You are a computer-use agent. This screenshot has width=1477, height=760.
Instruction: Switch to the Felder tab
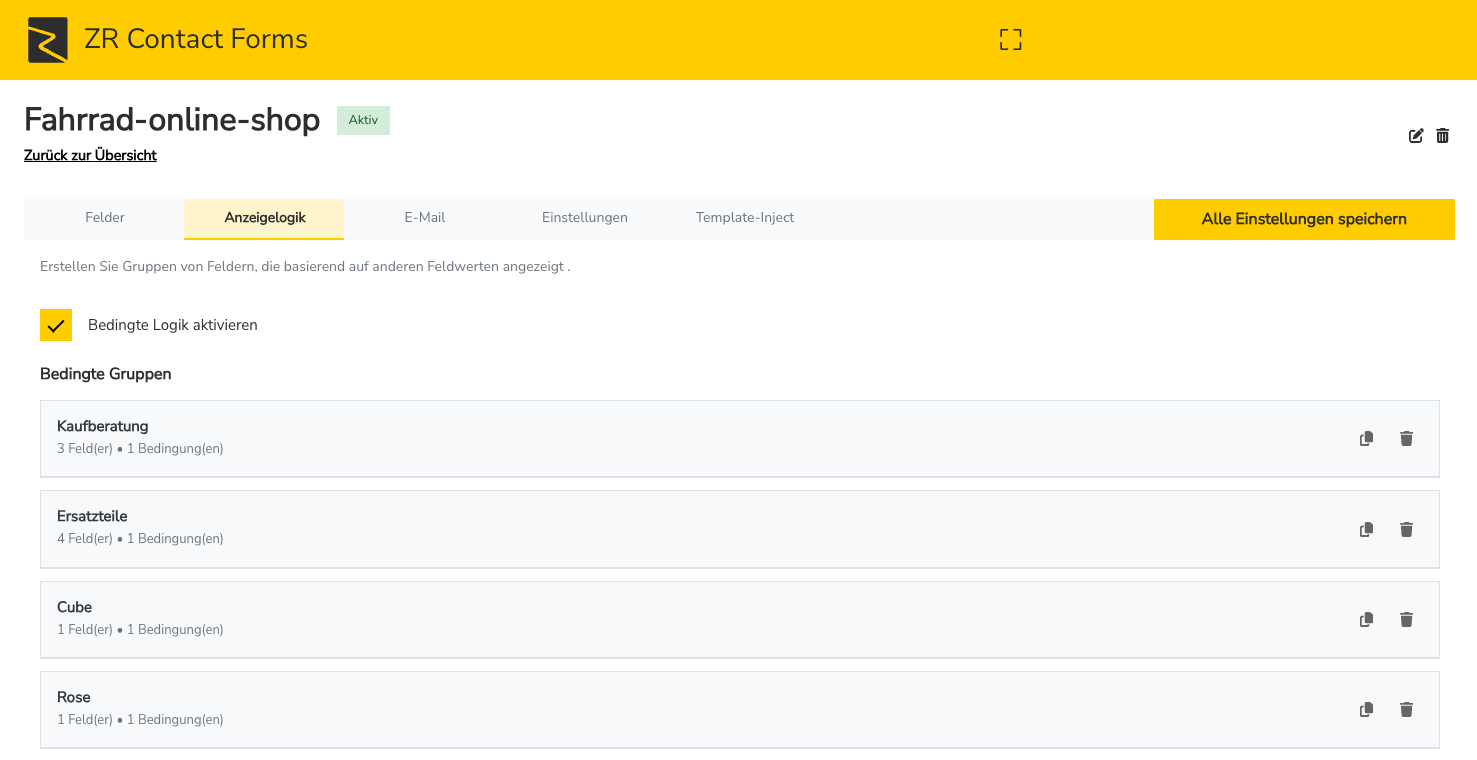point(105,218)
